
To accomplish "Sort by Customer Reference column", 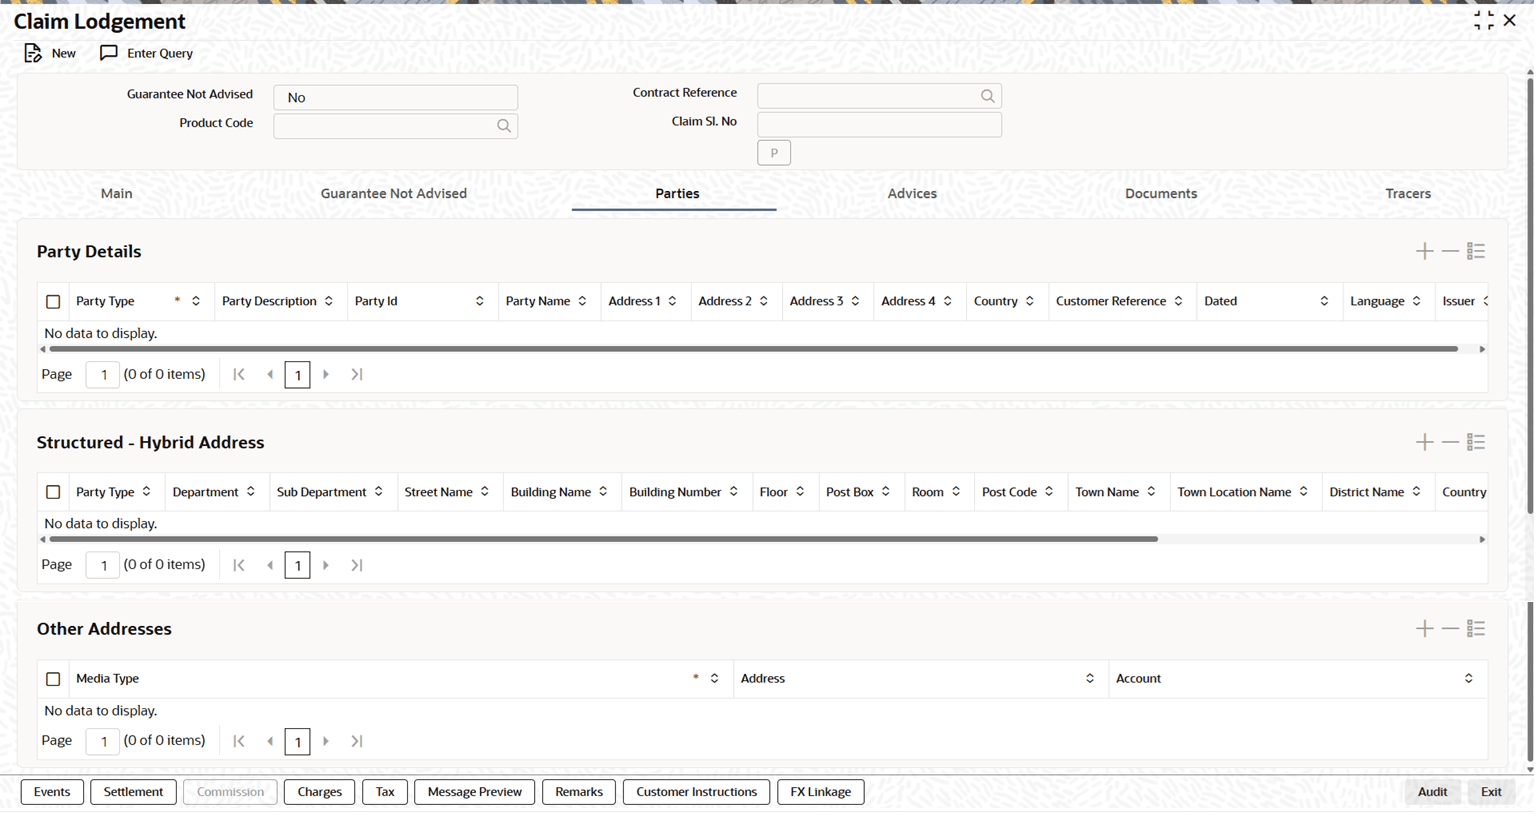I will [1179, 301].
